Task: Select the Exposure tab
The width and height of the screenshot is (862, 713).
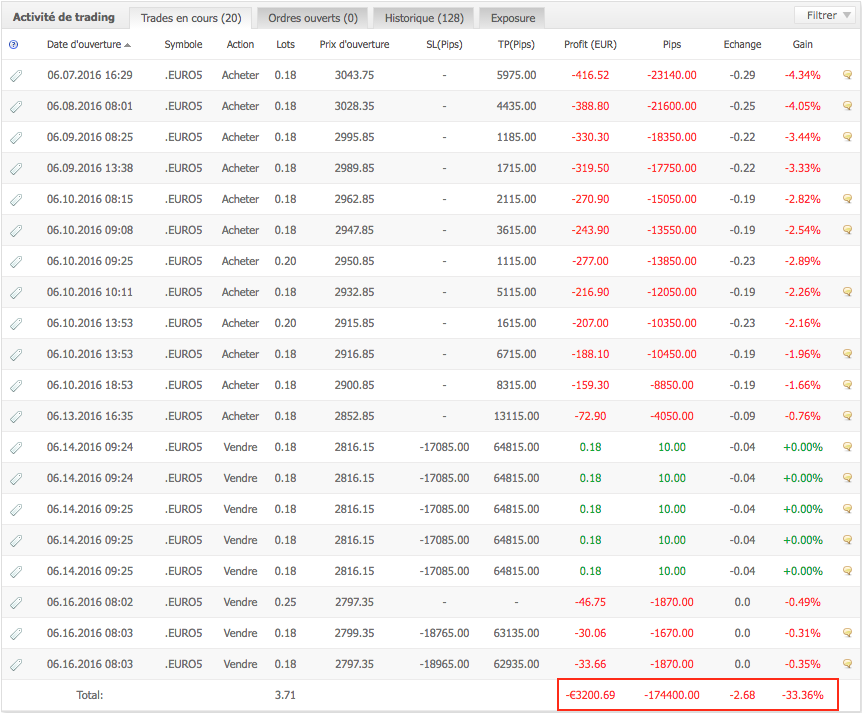Action: [512, 18]
